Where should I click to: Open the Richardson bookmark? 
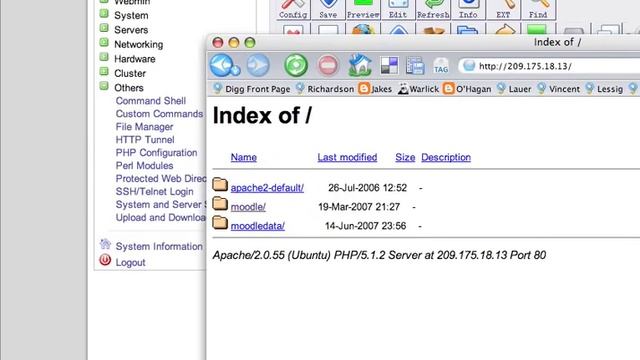coord(325,89)
